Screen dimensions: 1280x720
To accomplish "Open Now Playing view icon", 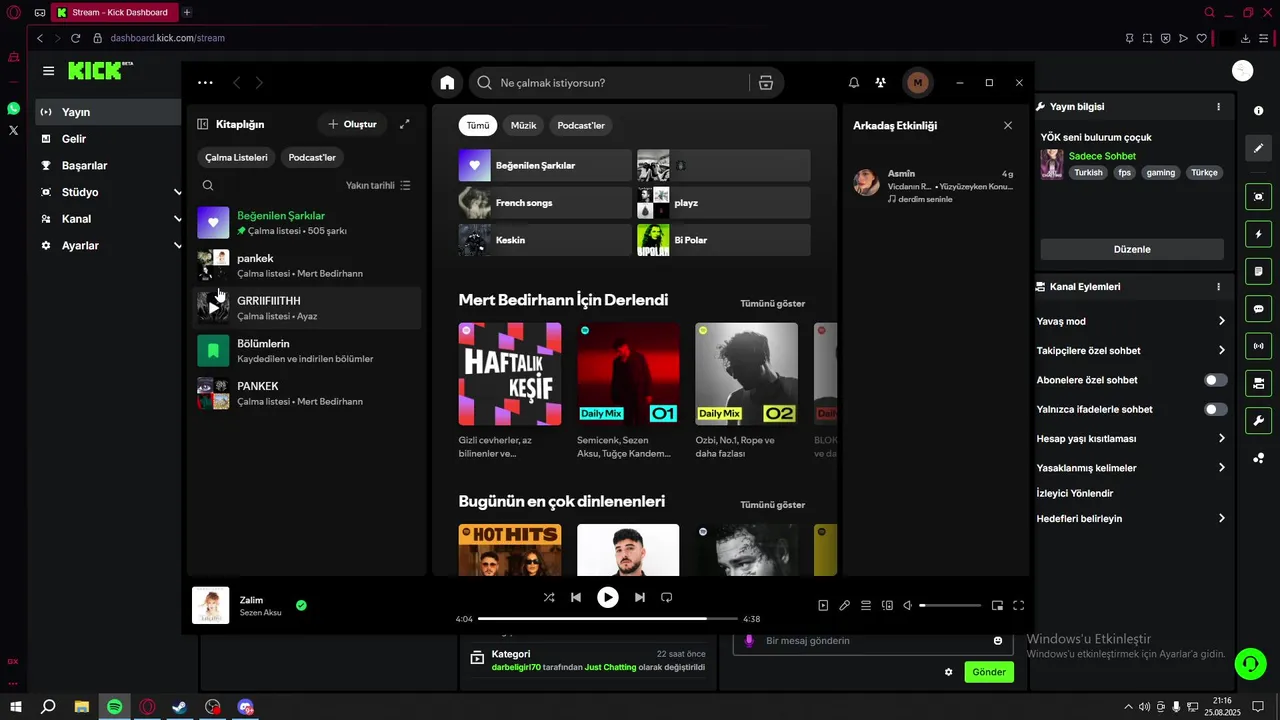I will (x=823, y=605).
